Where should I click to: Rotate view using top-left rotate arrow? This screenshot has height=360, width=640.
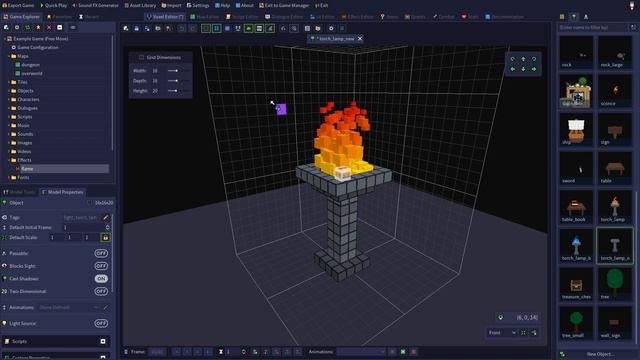coord(513,59)
